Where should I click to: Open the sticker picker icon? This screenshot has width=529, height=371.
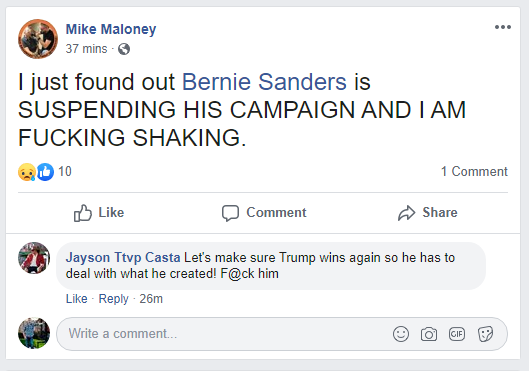(485, 334)
